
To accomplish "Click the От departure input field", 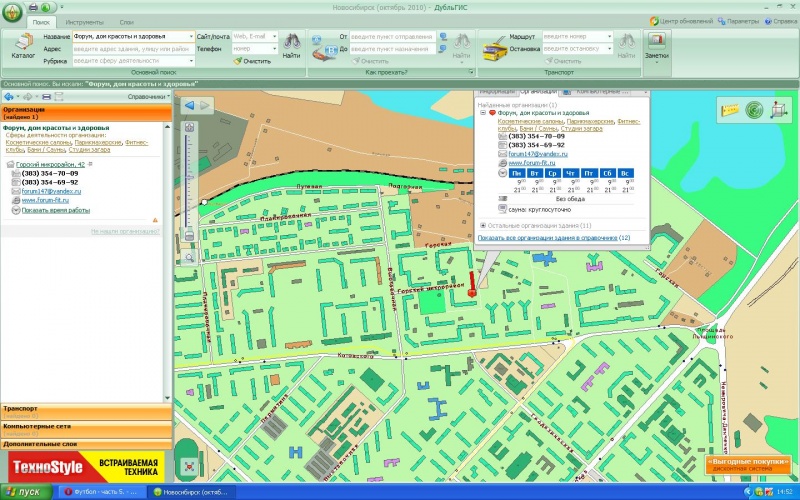I will coord(392,37).
